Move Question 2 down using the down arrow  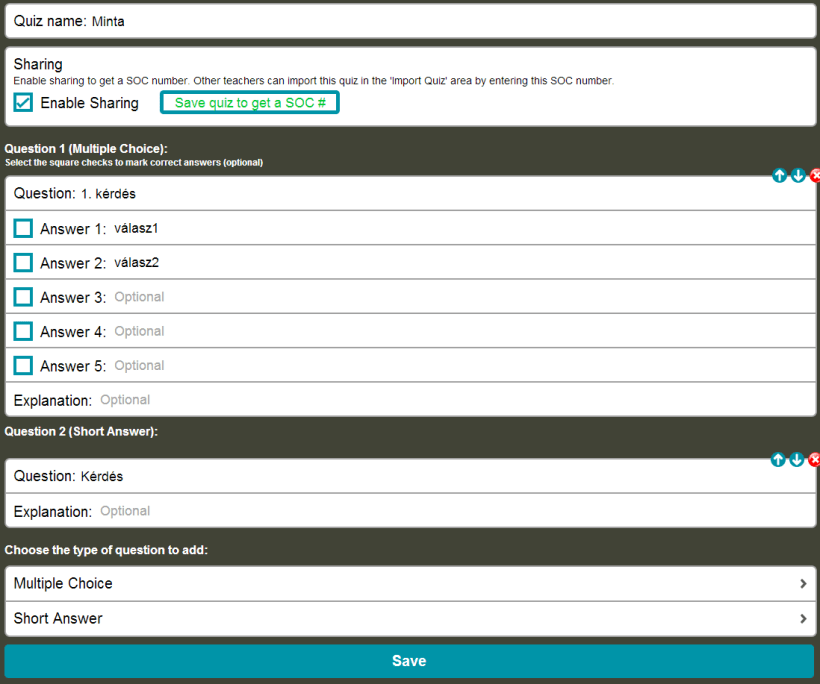tap(797, 459)
